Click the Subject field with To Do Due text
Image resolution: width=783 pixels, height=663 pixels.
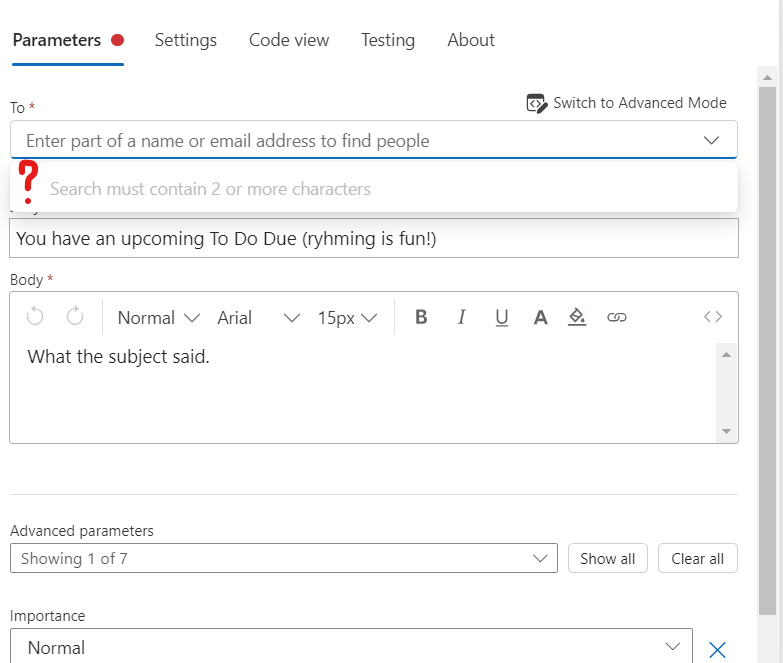click(x=374, y=238)
